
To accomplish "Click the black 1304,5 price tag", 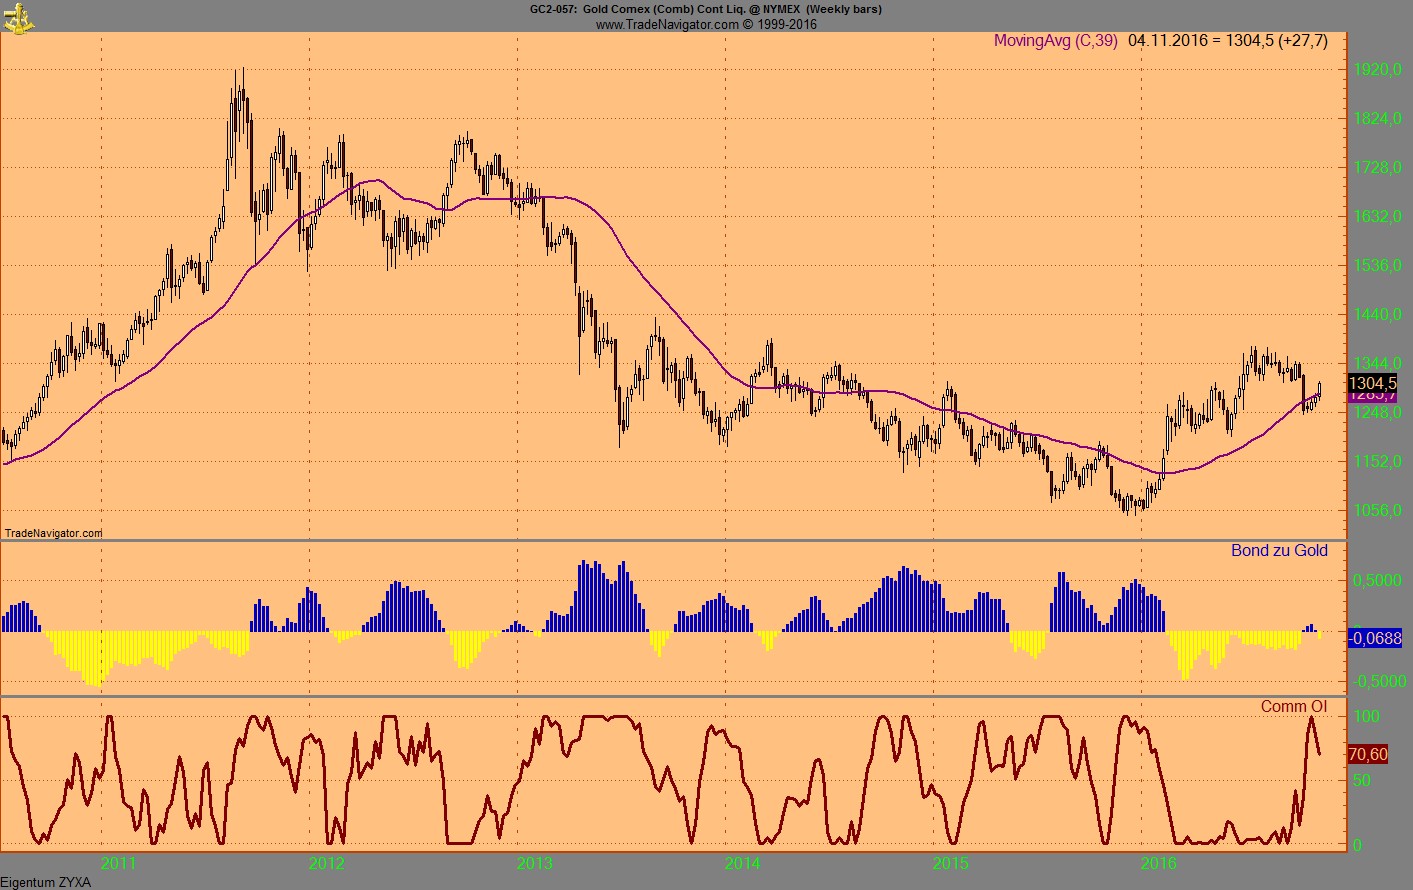I will [x=1374, y=384].
